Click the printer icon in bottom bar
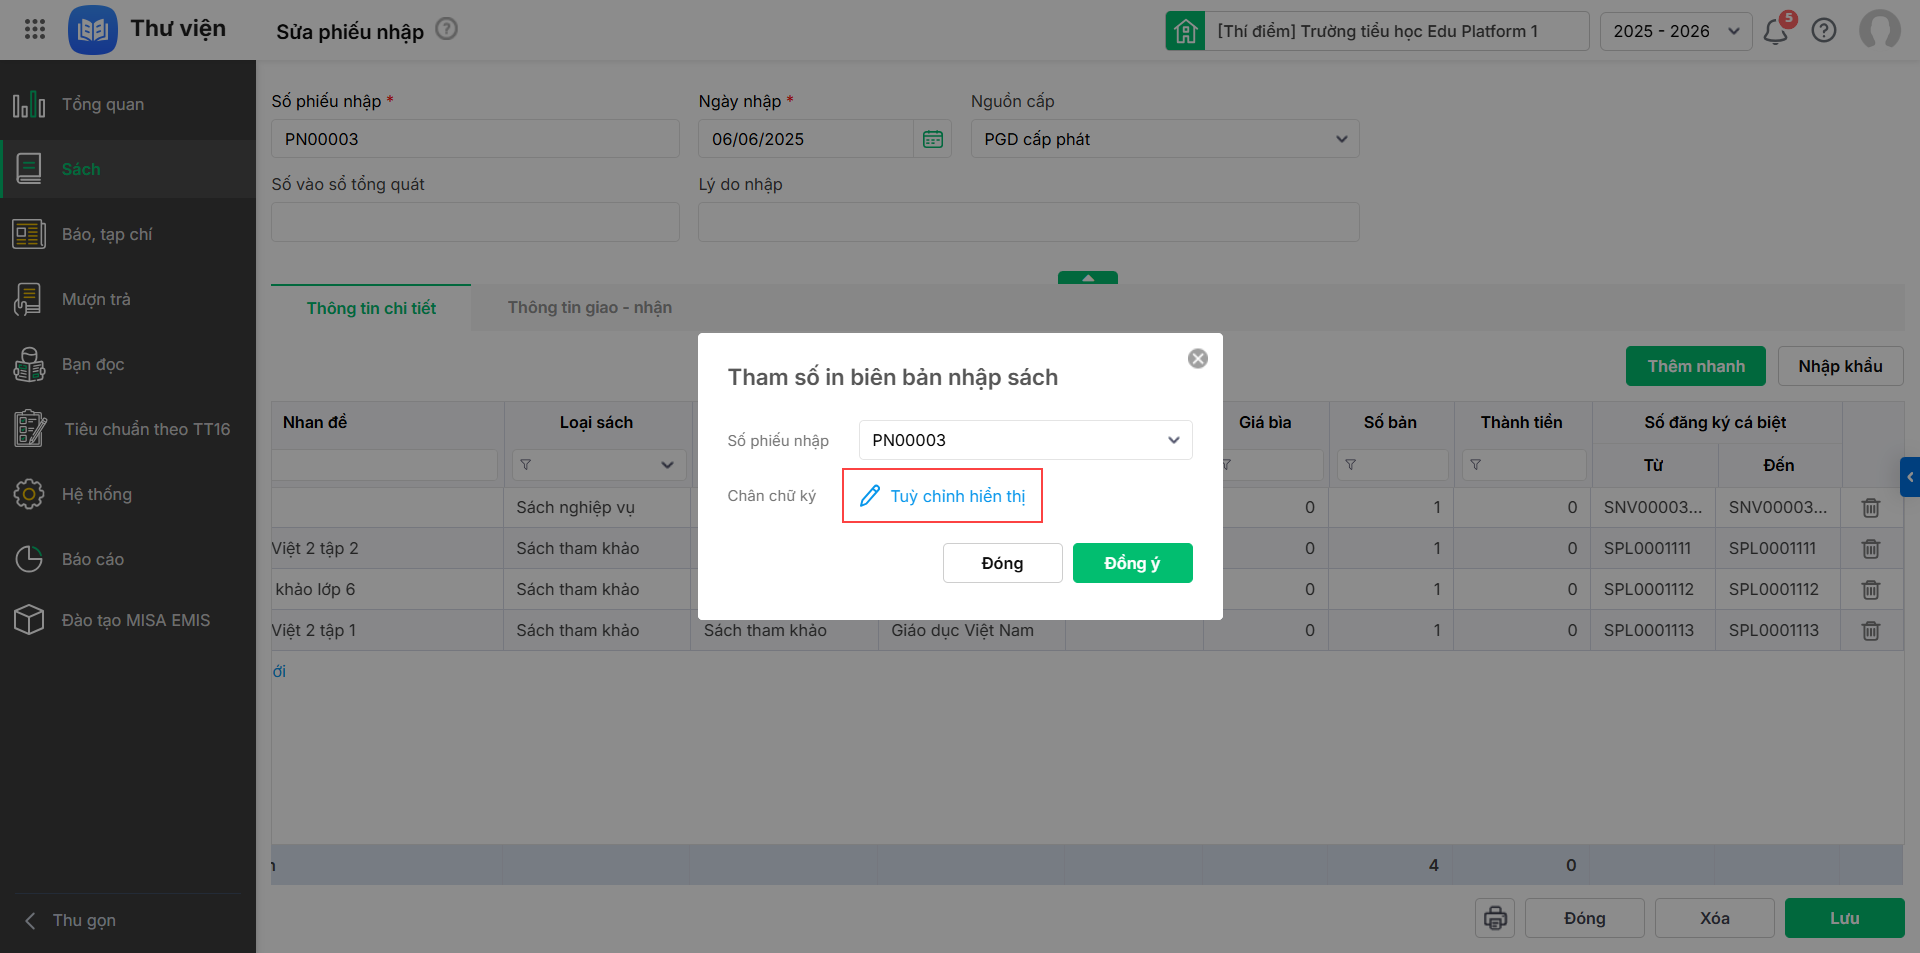1920x953 pixels. 1495,918
